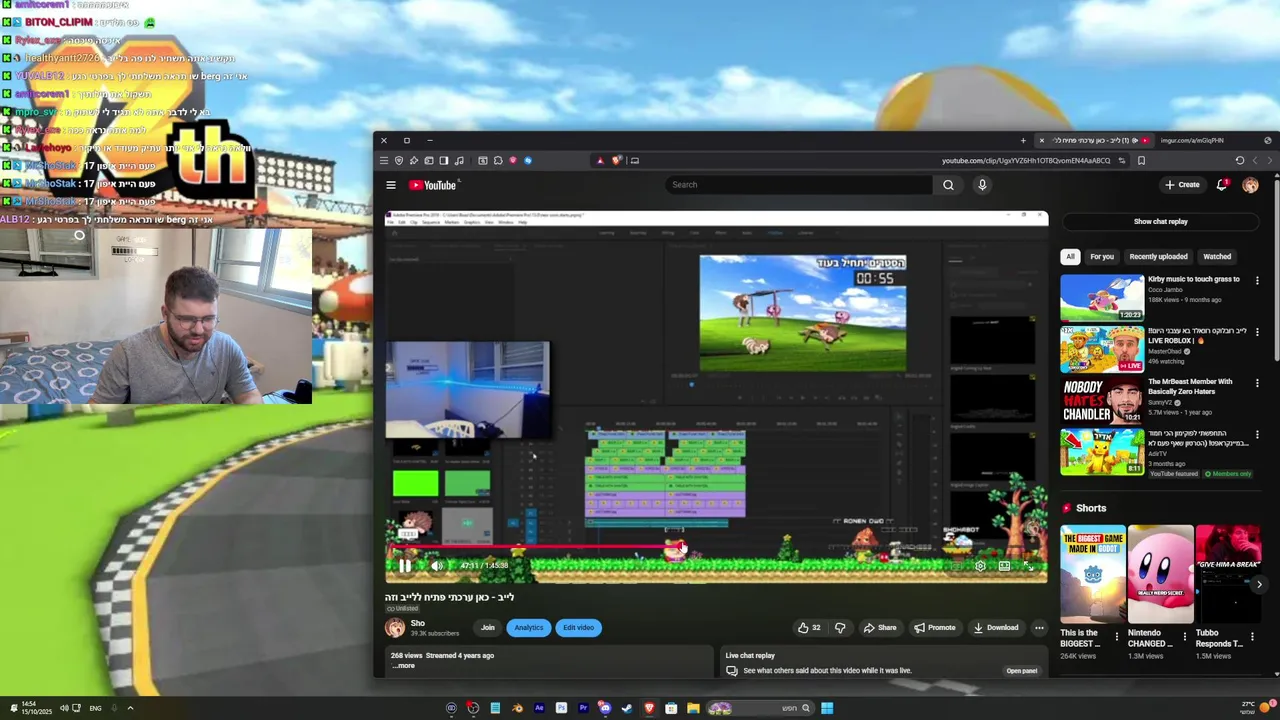Open the Create menu
Screen dimensions: 1280x720
[x=1182, y=185]
